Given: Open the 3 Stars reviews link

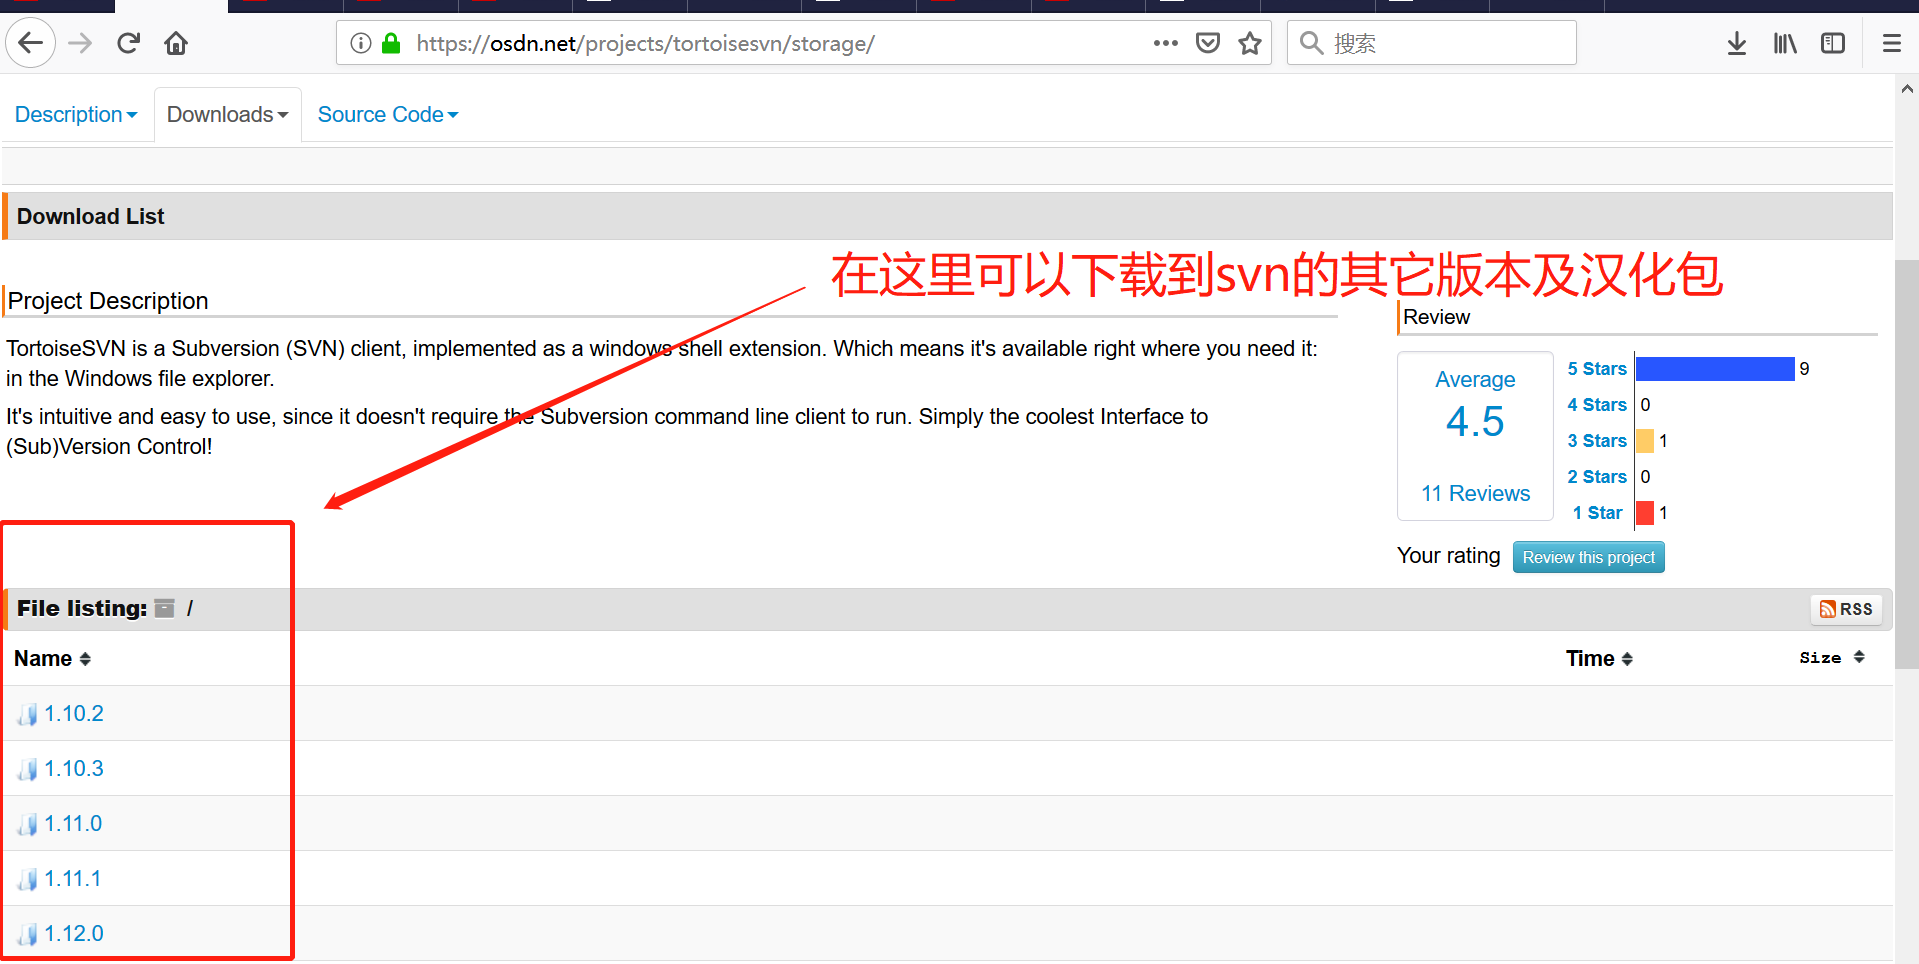Looking at the screenshot, I should coord(1597,441).
